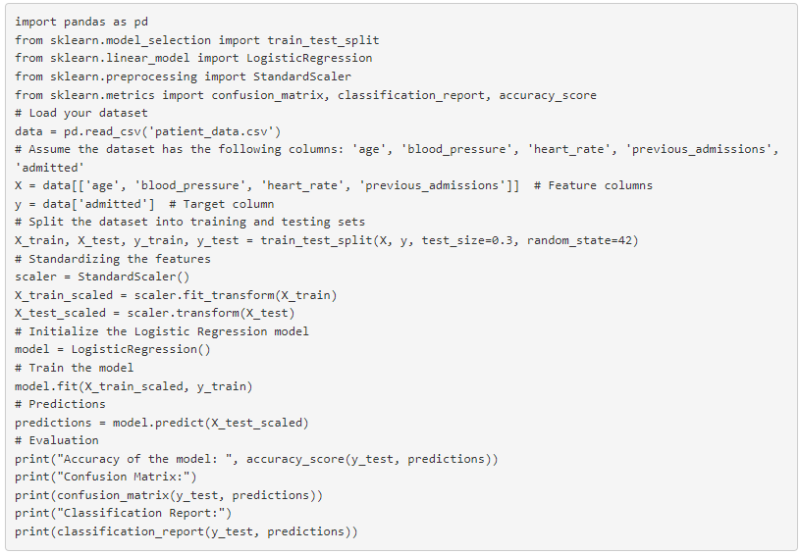Image resolution: width=800 pixels, height=554 pixels.
Task: Click the 'import pandas as pd' line
Action: click(x=81, y=22)
